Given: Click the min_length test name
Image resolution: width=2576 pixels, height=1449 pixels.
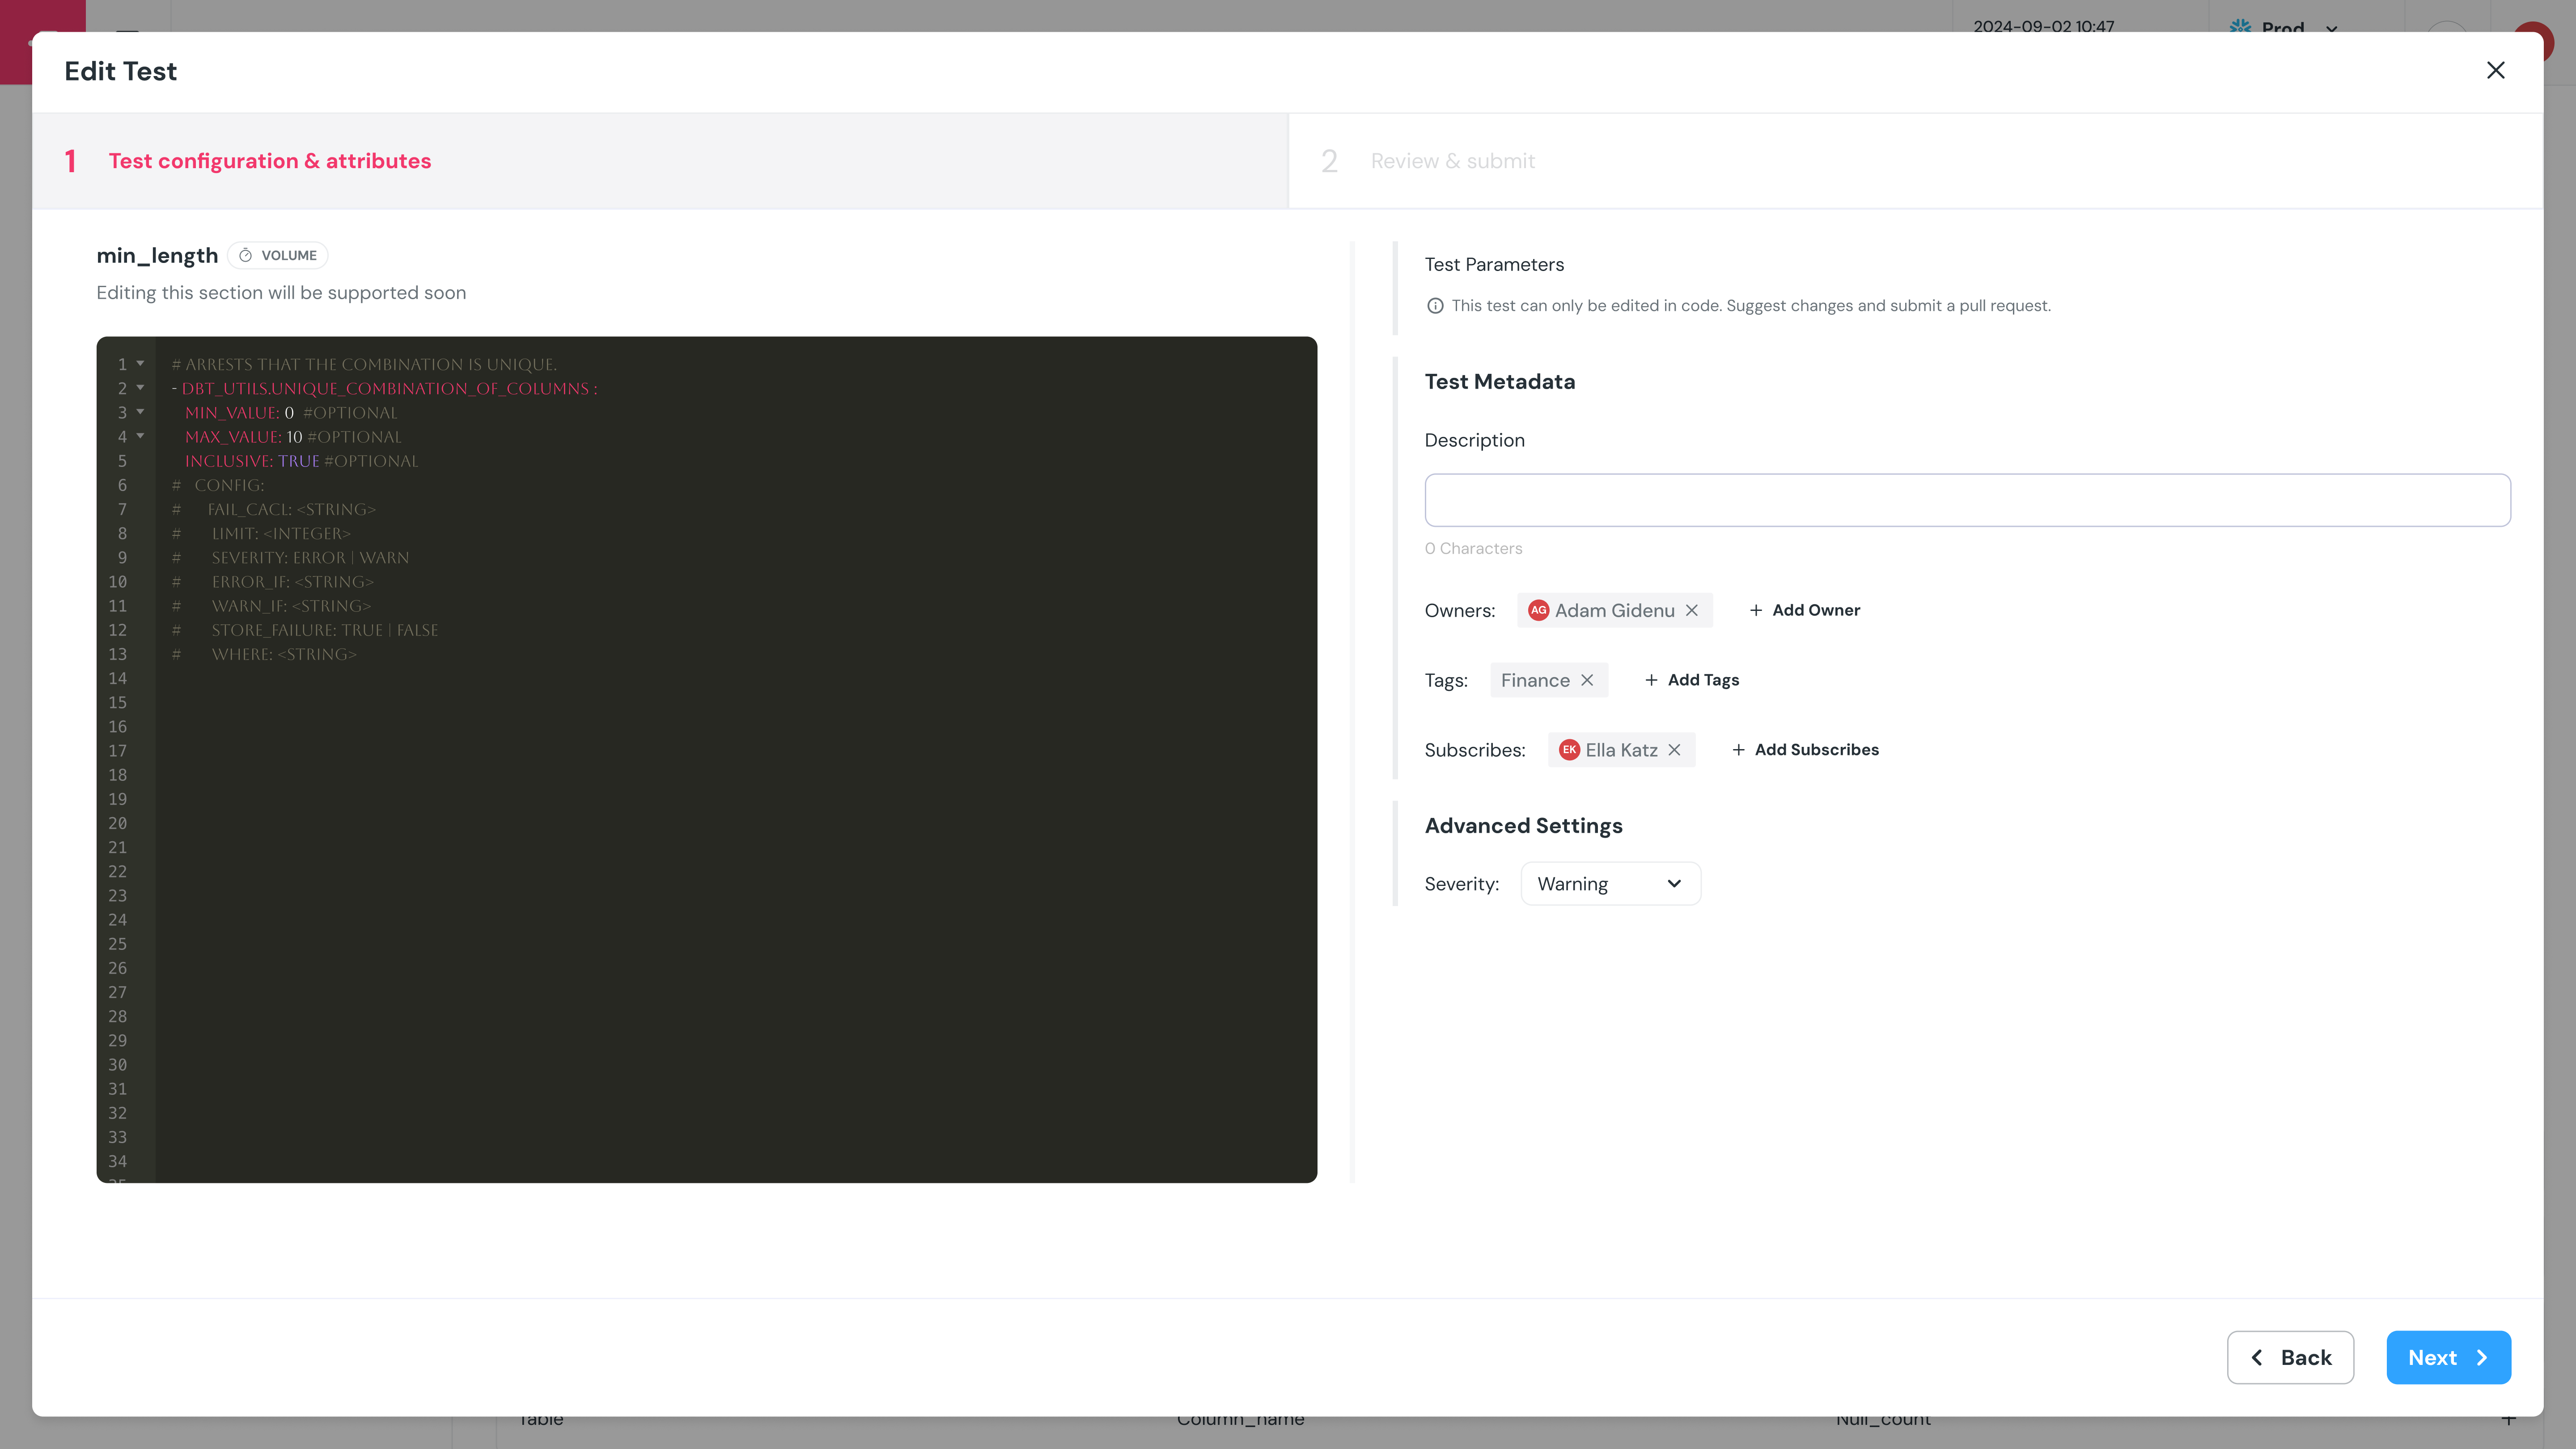Looking at the screenshot, I should [157, 255].
